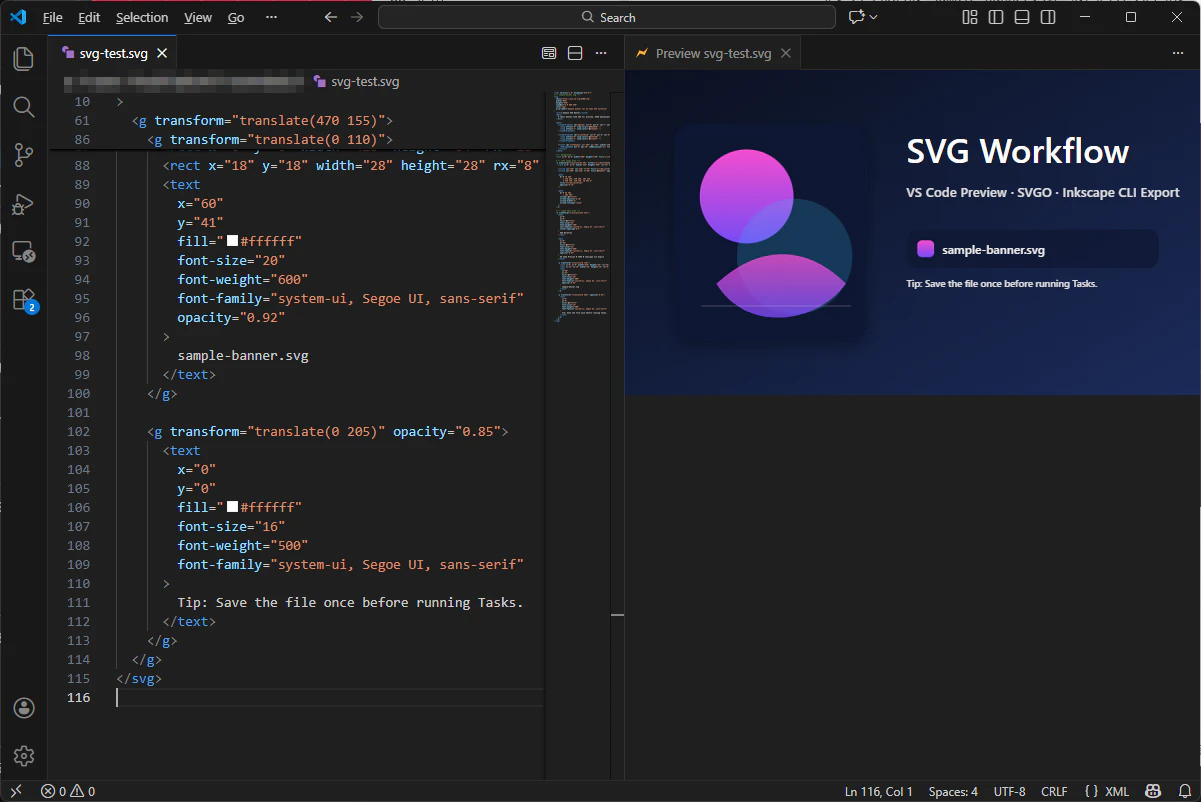Open the Selection menu

142,17
